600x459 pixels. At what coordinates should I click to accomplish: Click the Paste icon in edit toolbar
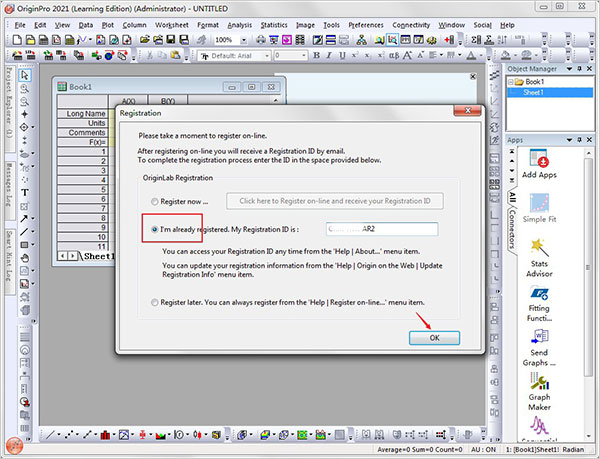tap(176, 55)
